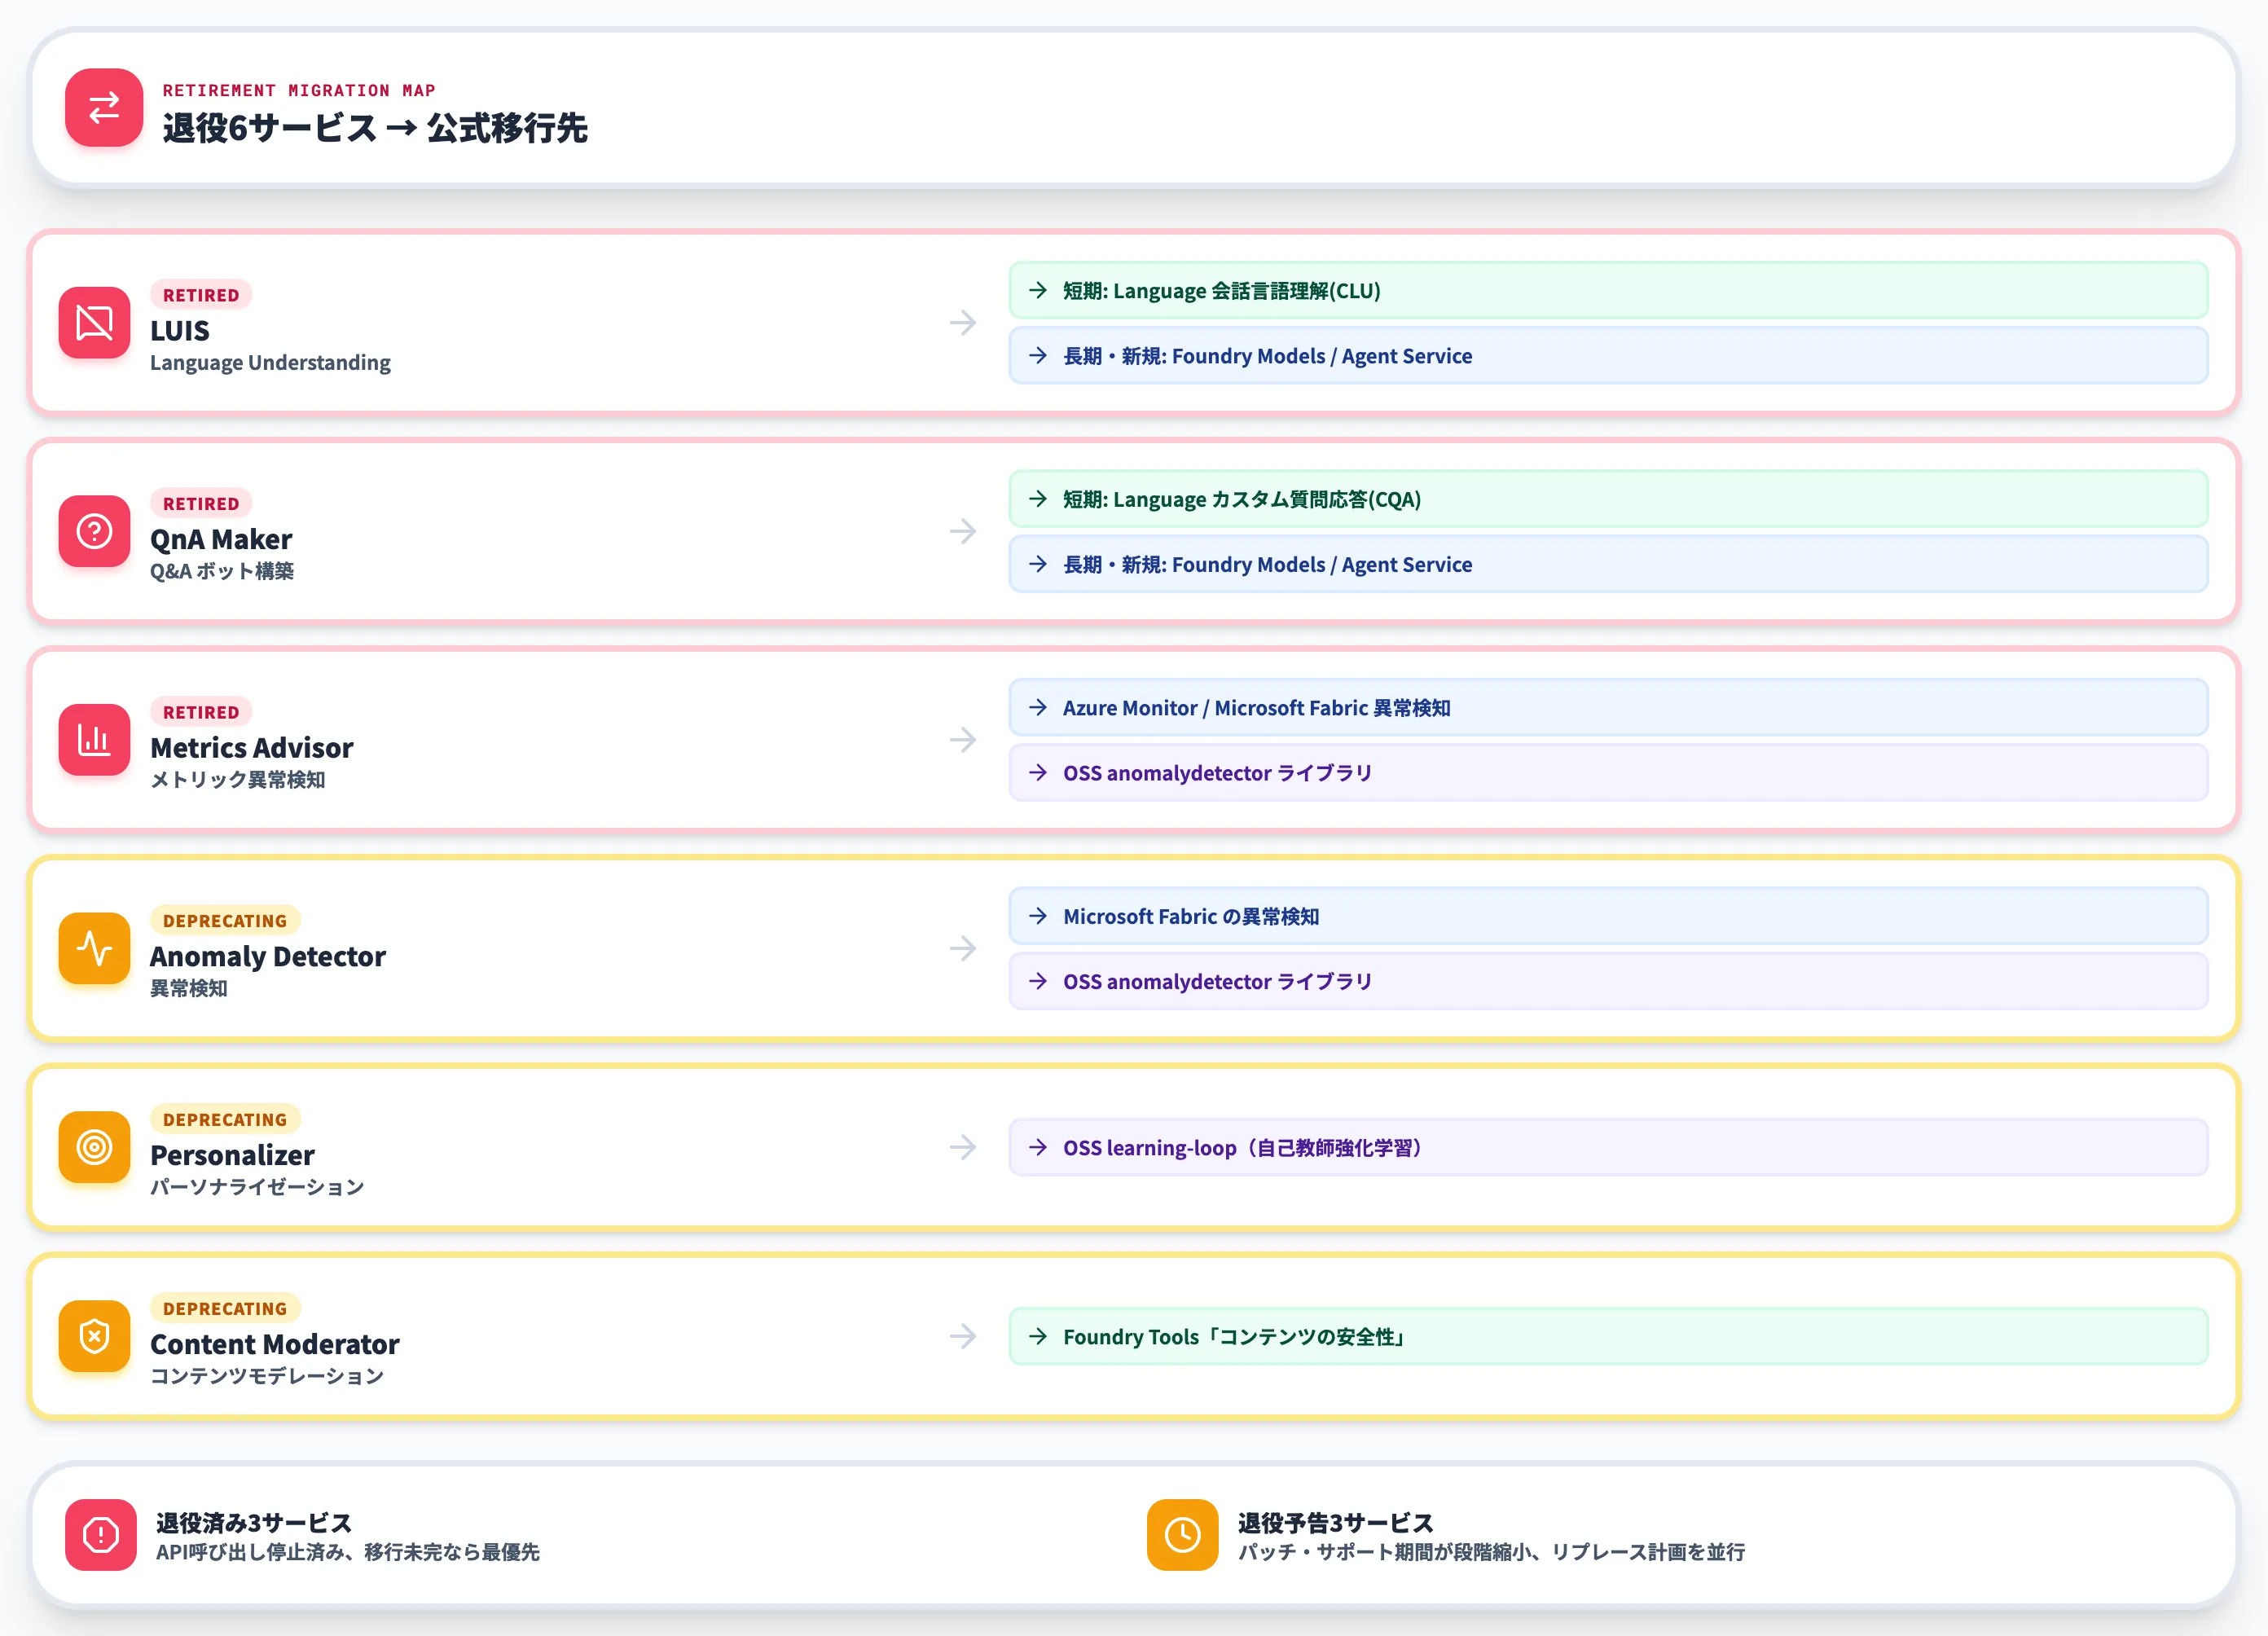Open 短期: Language 会話言語理解(CLU) migration target
Viewport: 2268px width, 1636px height.
click(1608, 290)
